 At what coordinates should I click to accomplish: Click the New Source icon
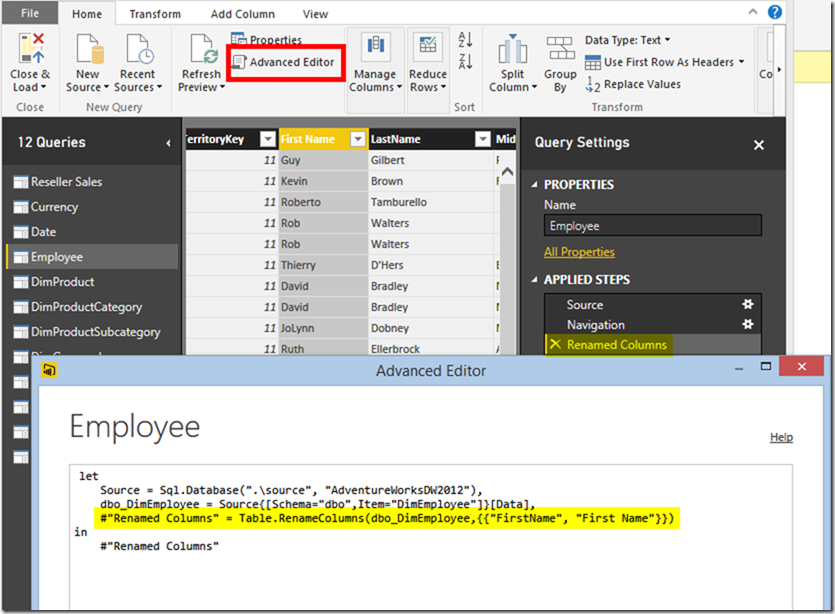coord(89,48)
